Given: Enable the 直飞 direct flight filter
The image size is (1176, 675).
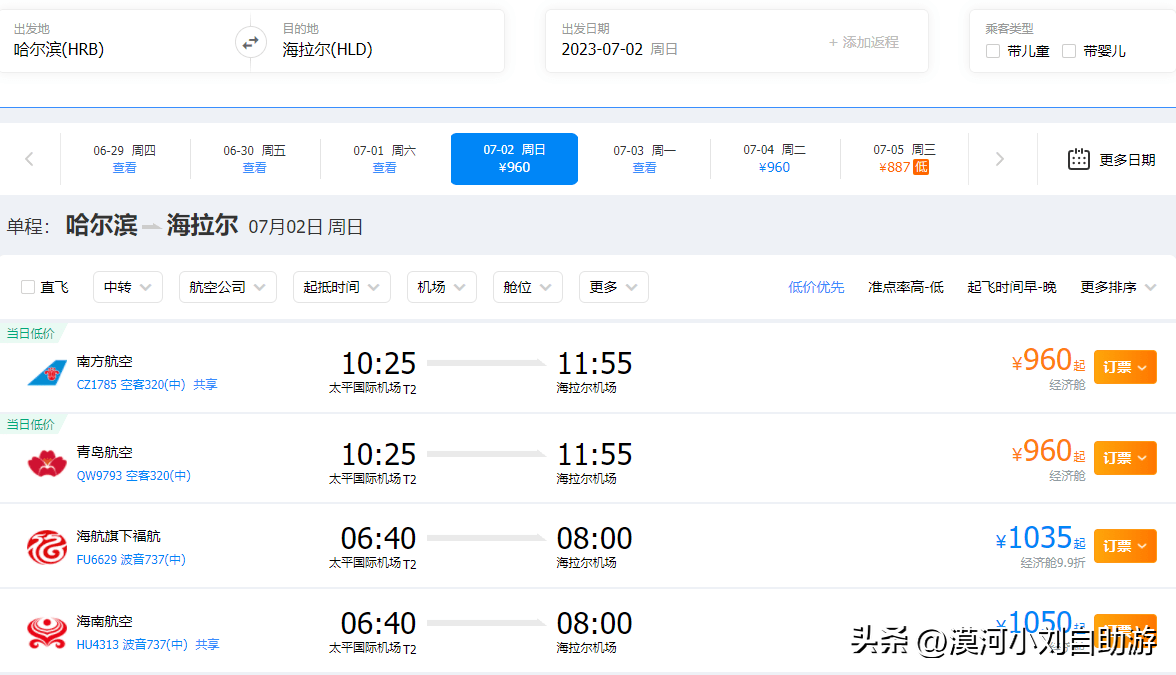Looking at the screenshot, I should pos(28,287).
